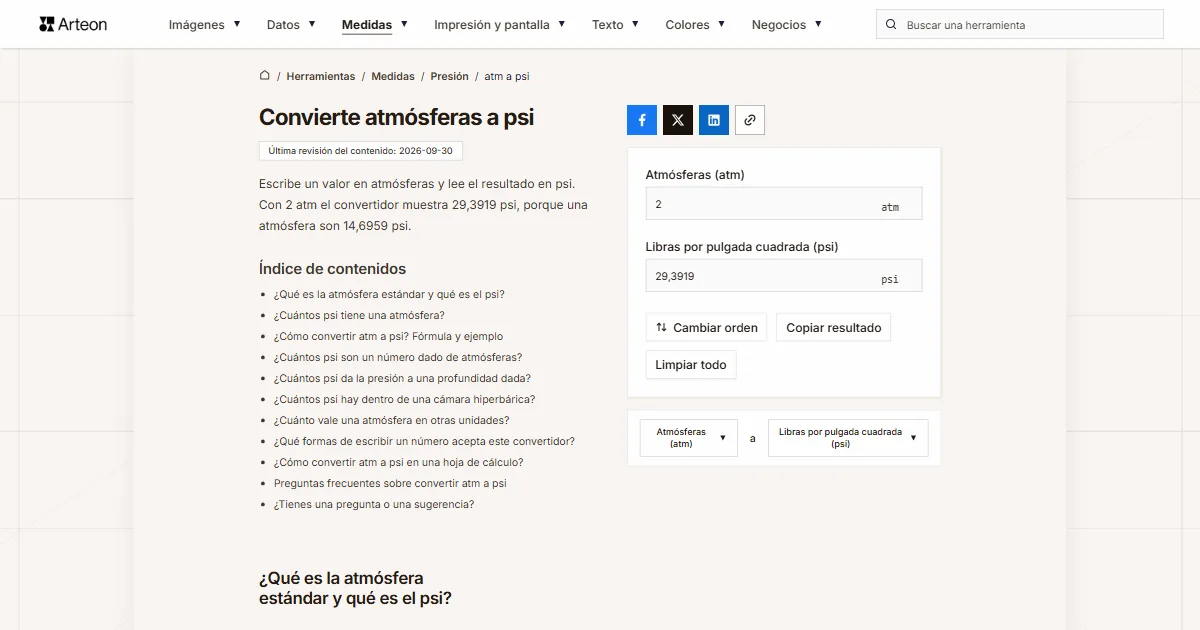
Task: Click the home icon in breadcrumbs
Action: (265, 75)
